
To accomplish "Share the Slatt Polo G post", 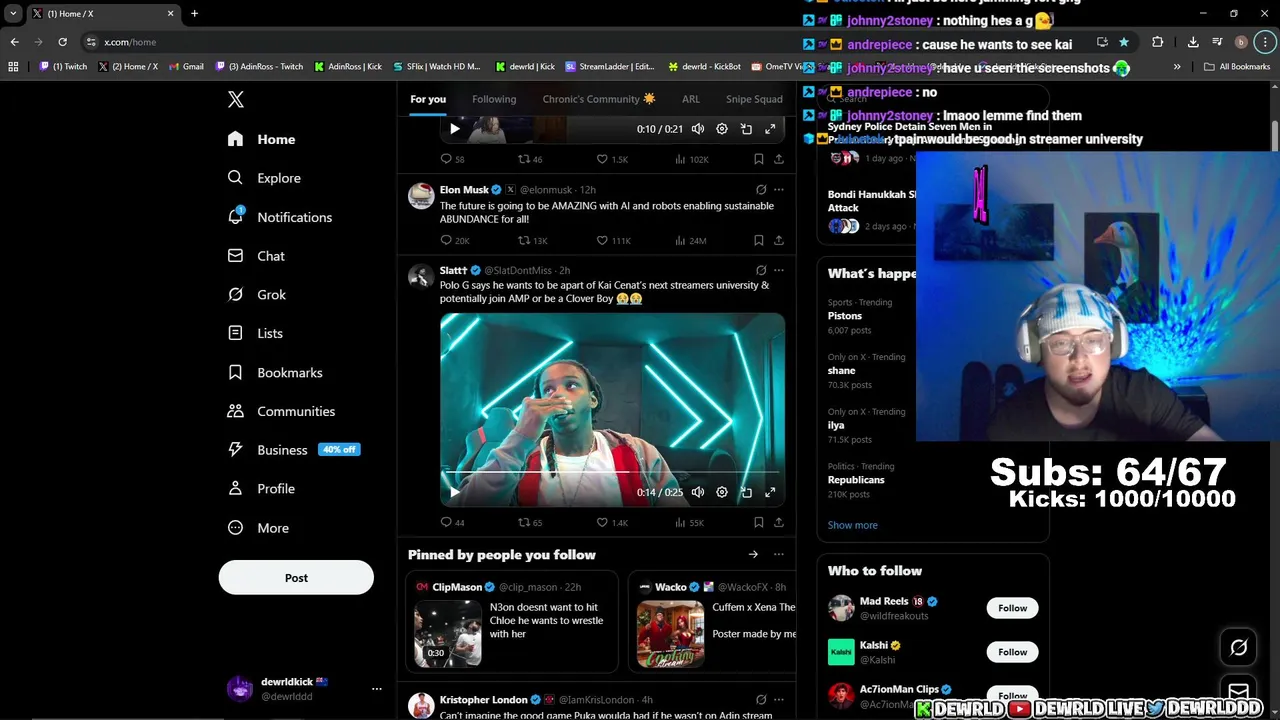I will tap(779, 522).
